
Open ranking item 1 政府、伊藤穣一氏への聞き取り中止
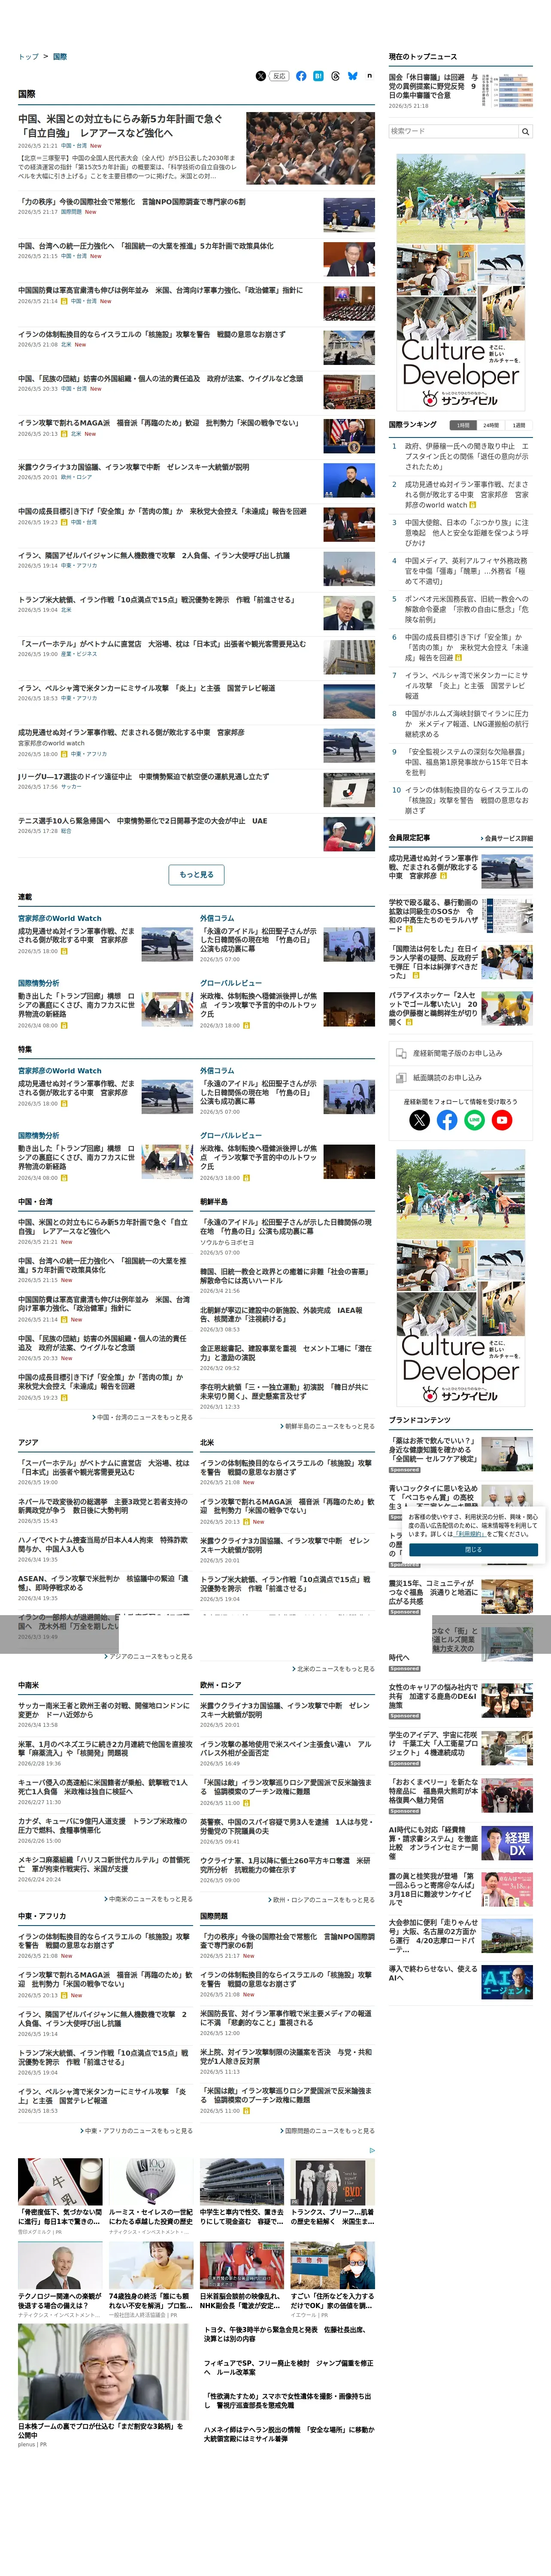pos(467,456)
